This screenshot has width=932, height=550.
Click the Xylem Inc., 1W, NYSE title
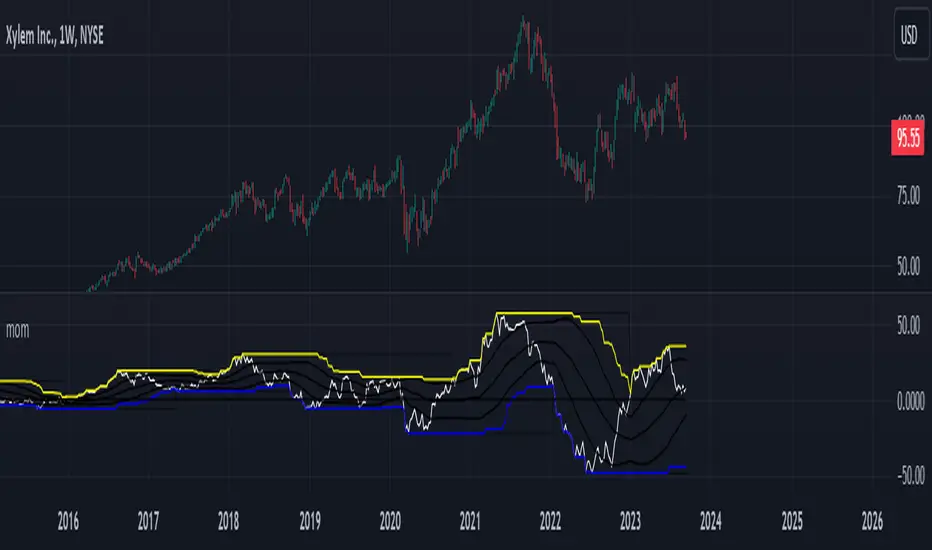(55, 36)
